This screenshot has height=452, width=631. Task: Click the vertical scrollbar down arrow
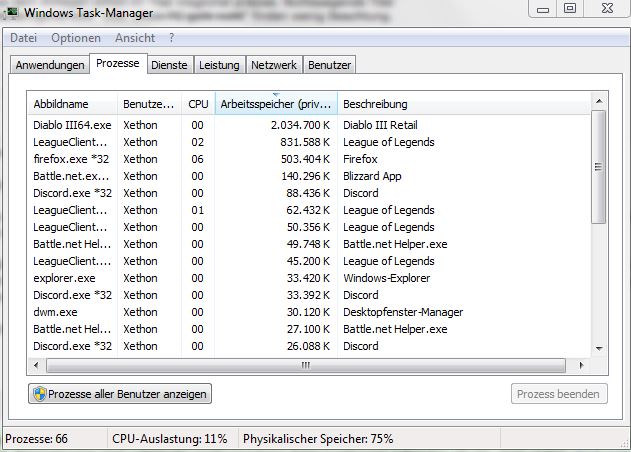[599, 349]
